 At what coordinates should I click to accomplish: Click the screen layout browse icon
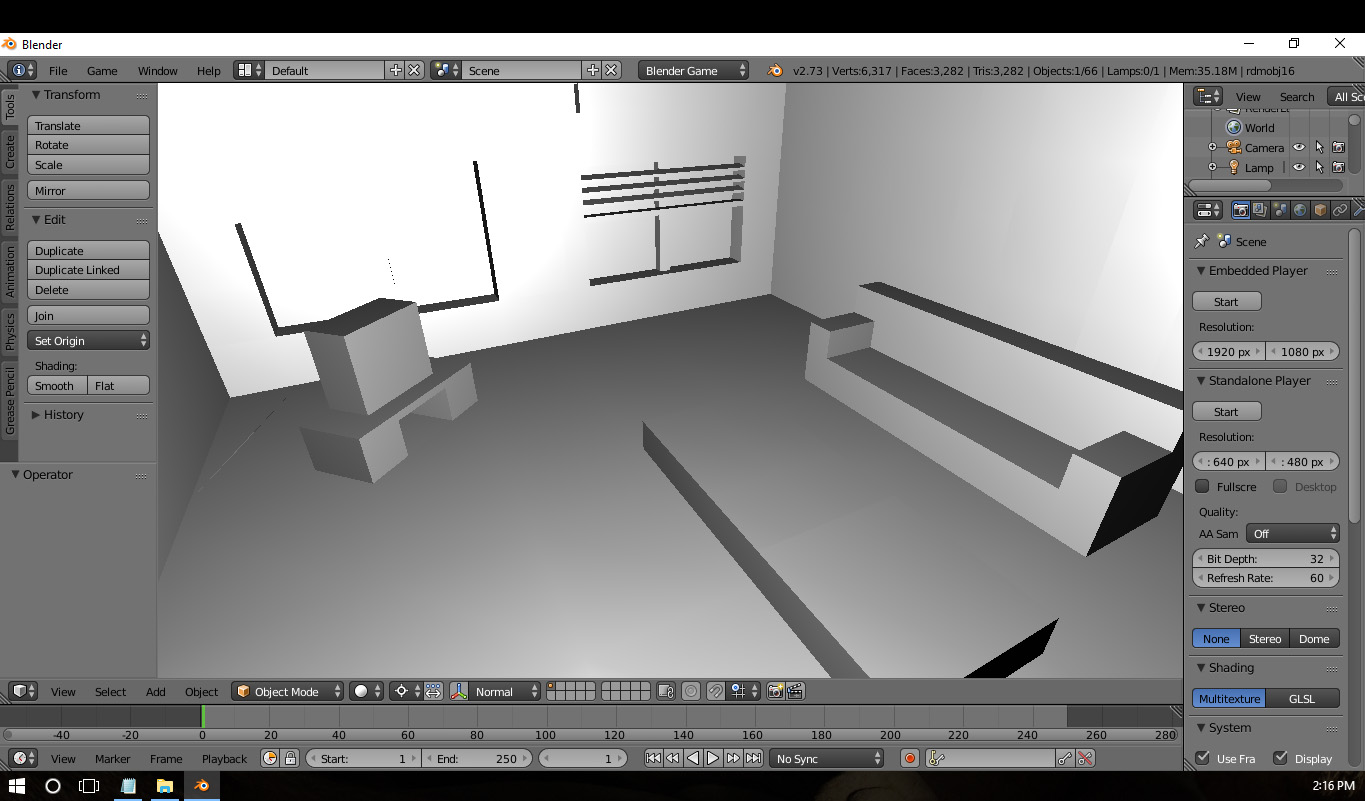coord(249,70)
